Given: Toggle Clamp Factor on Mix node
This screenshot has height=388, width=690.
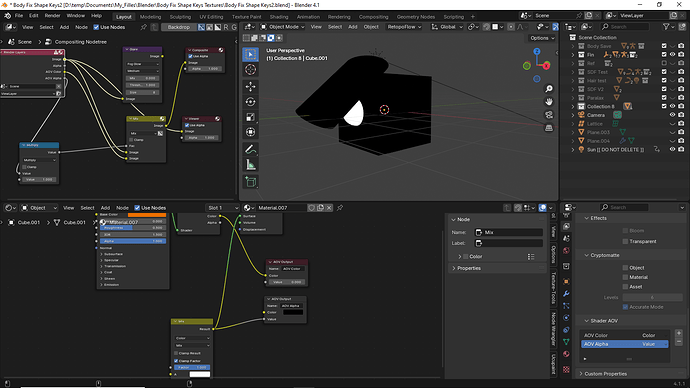Looking at the screenshot, I should [x=176, y=361].
